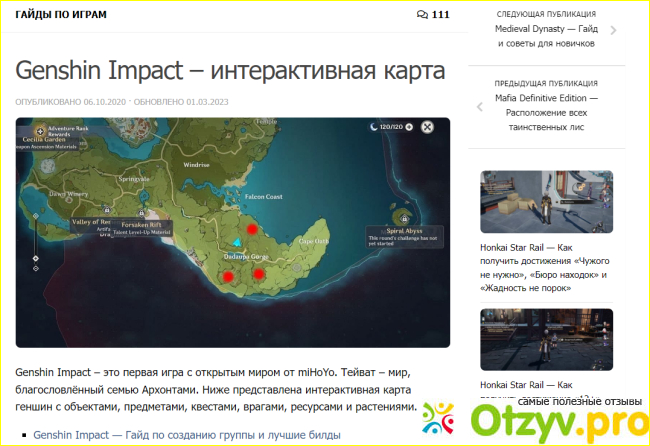Open the Гайды по играм category

point(60,15)
